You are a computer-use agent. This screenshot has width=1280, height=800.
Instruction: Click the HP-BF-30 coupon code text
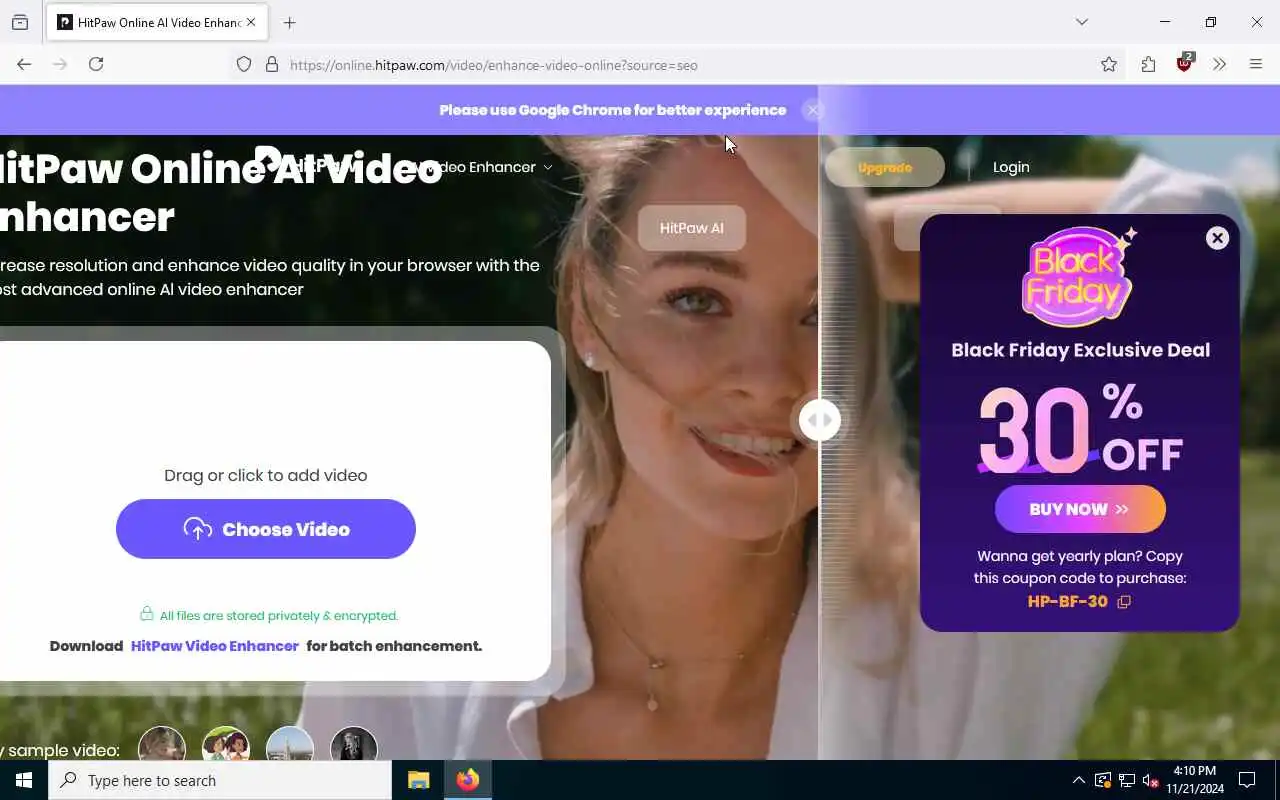click(1068, 602)
